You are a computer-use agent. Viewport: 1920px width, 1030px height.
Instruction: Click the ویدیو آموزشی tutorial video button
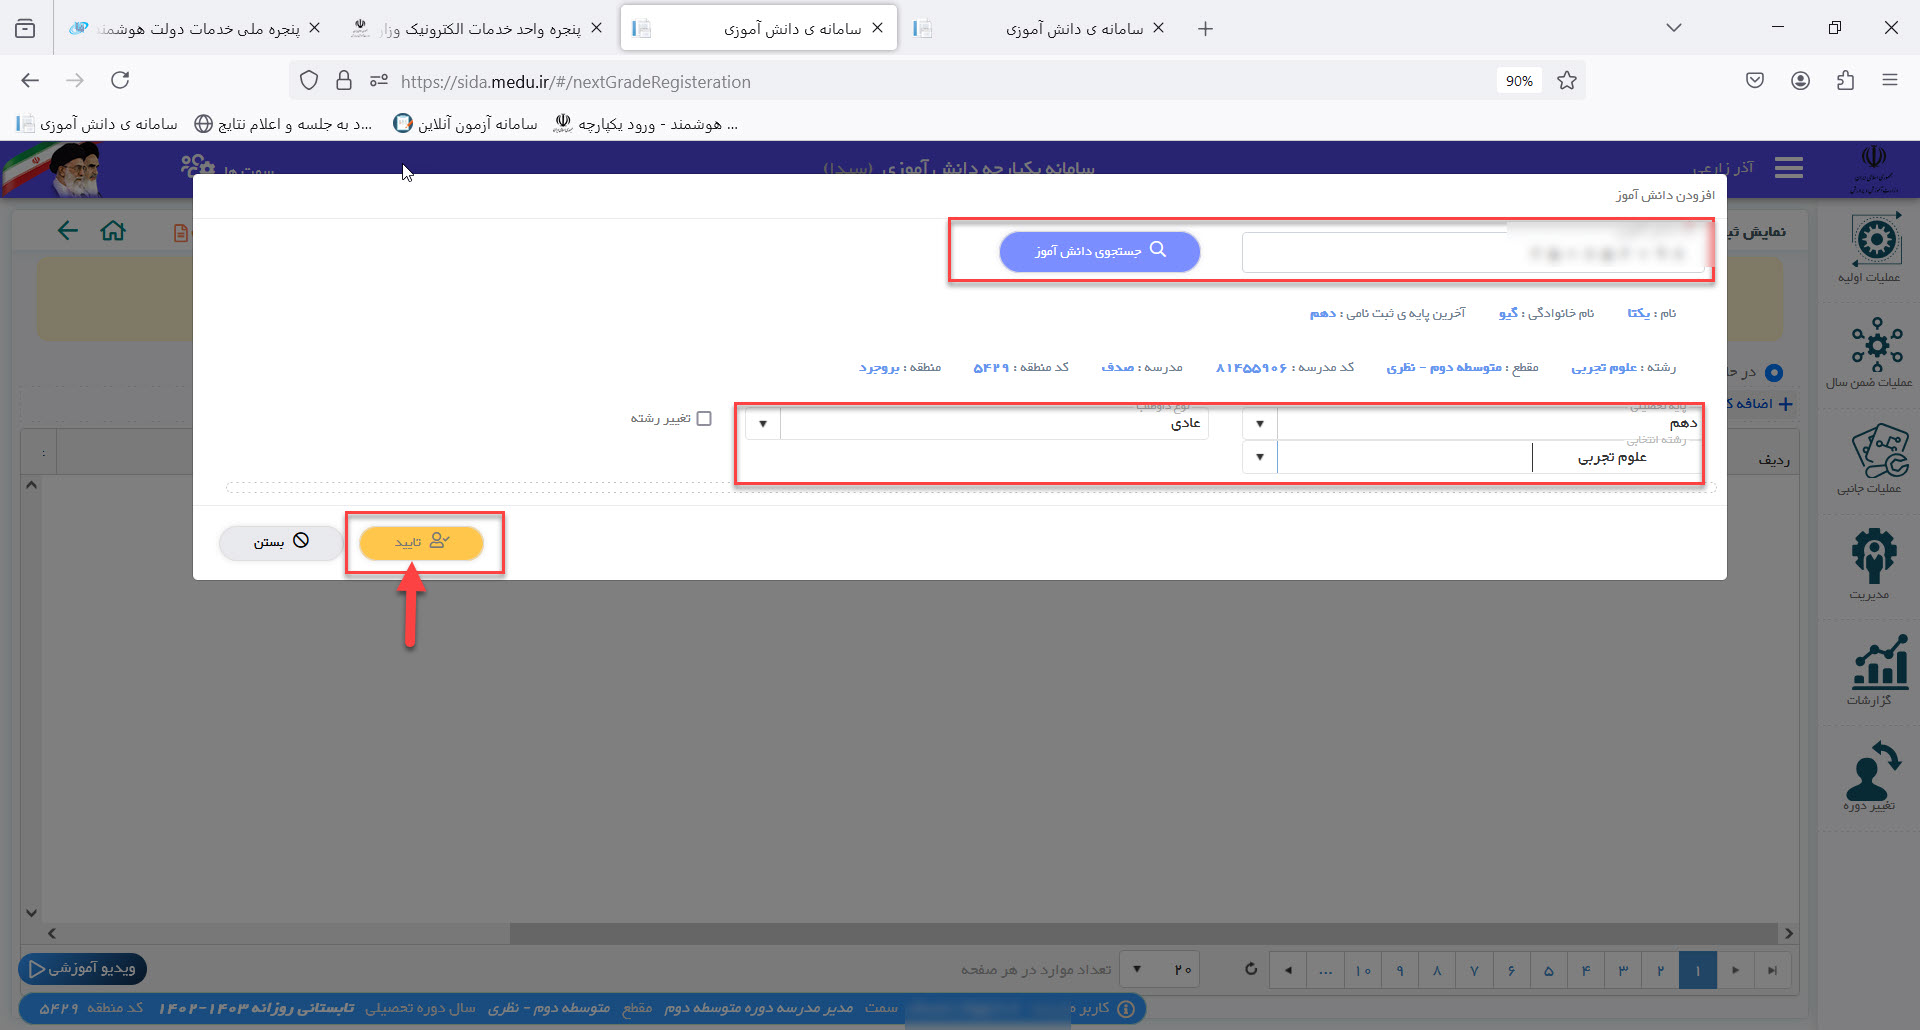[83, 968]
